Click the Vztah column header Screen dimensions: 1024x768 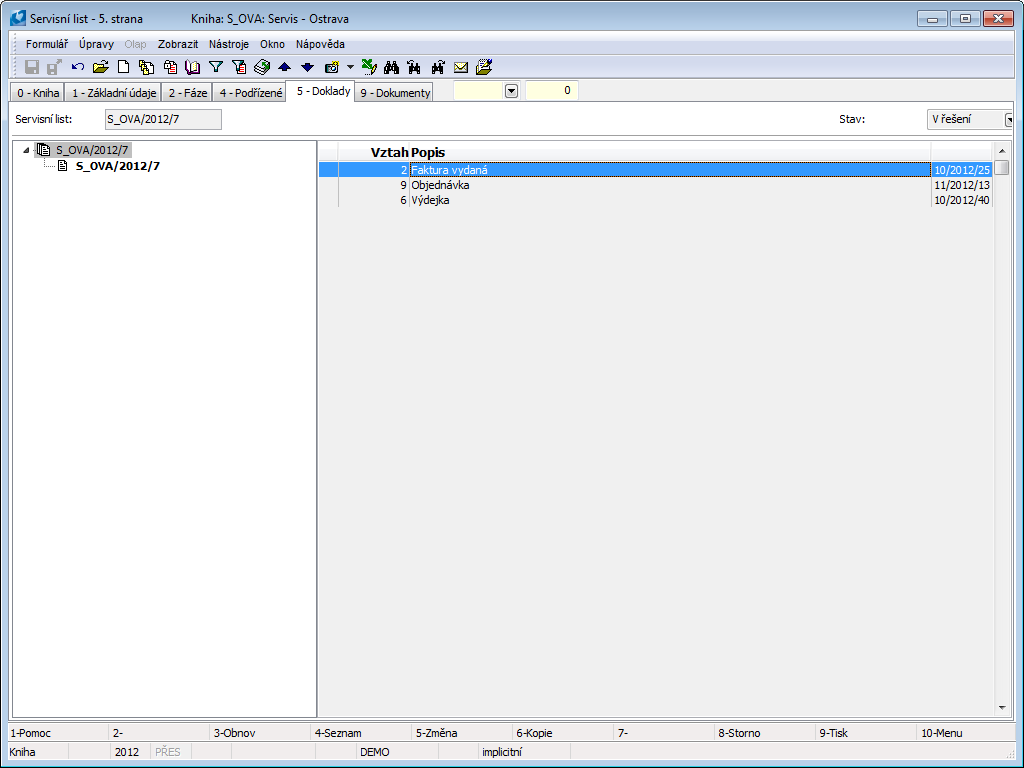point(389,152)
